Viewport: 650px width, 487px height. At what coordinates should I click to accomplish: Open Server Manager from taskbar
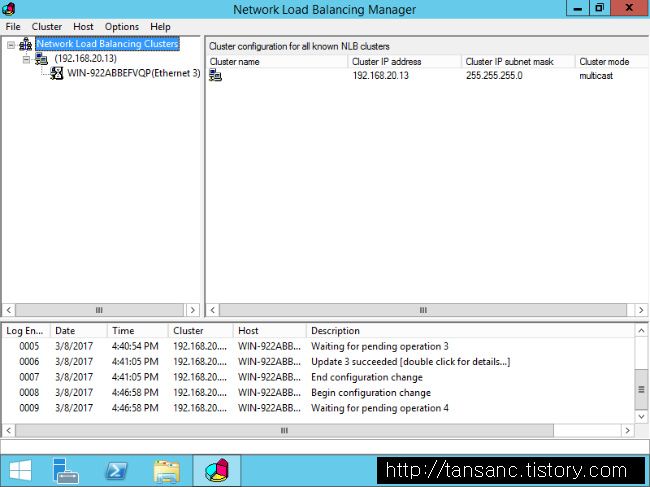(65, 471)
